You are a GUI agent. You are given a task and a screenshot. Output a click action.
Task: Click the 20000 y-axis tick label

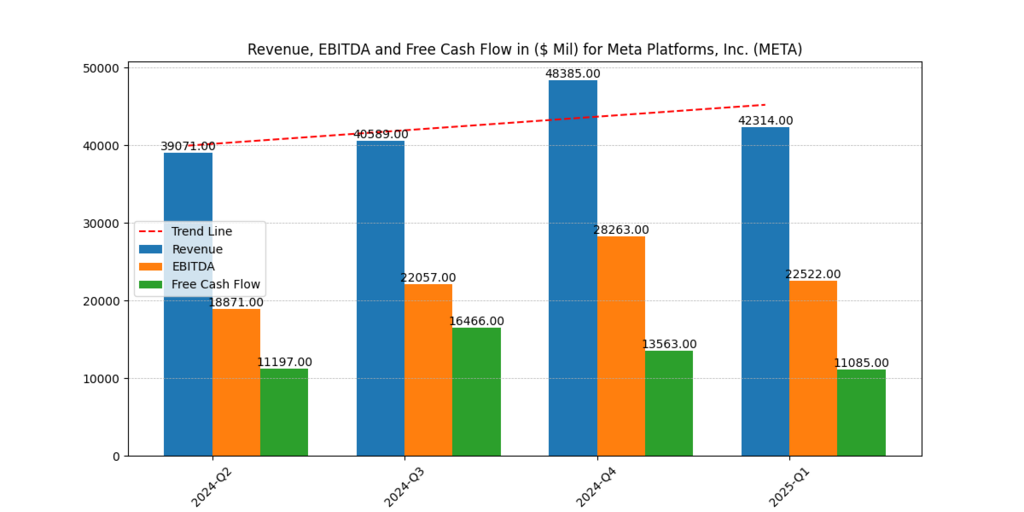click(x=100, y=301)
